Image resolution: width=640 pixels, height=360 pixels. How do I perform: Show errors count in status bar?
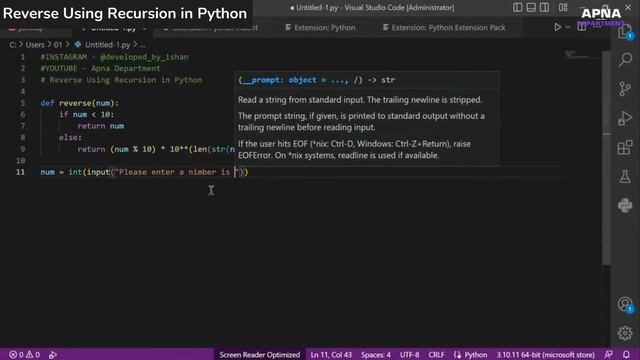click(16, 354)
